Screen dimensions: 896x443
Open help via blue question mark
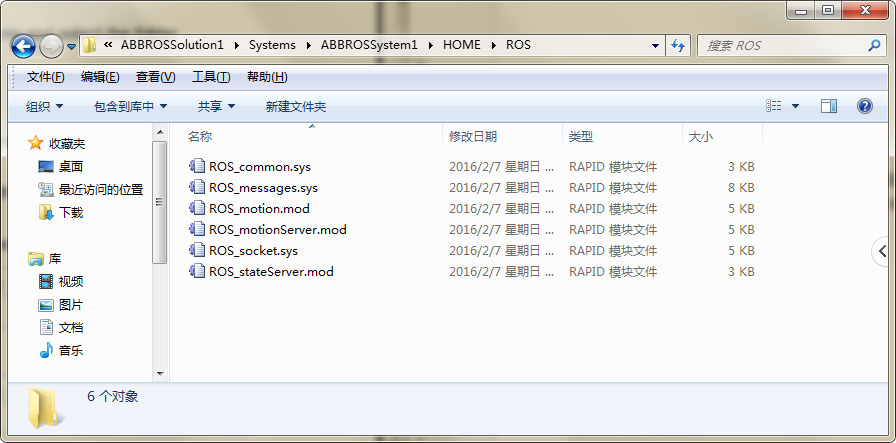point(865,106)
